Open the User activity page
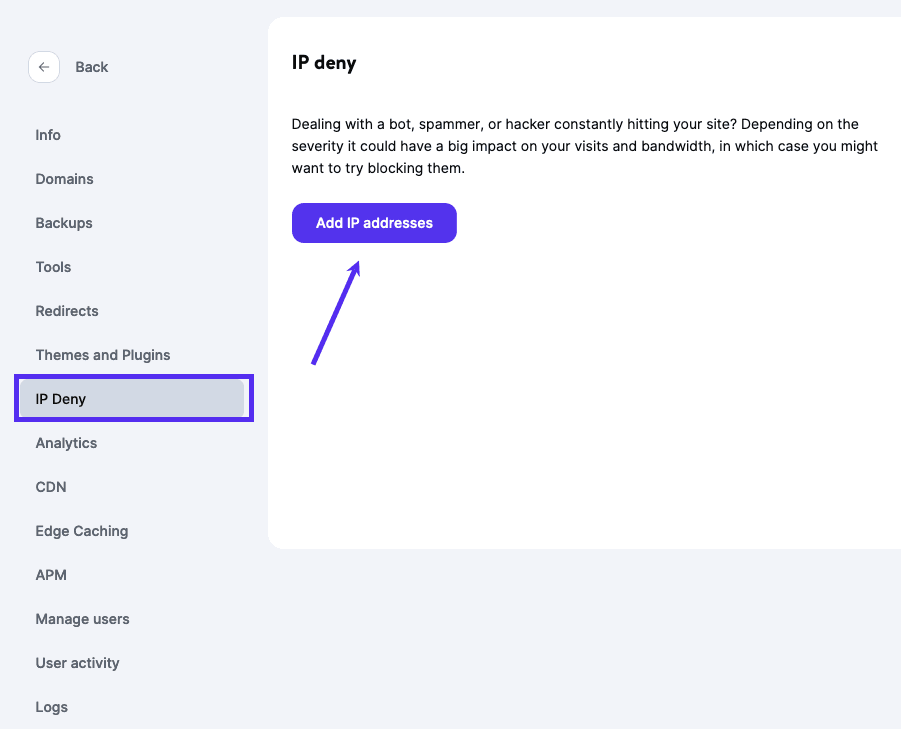 click(77, 663)
